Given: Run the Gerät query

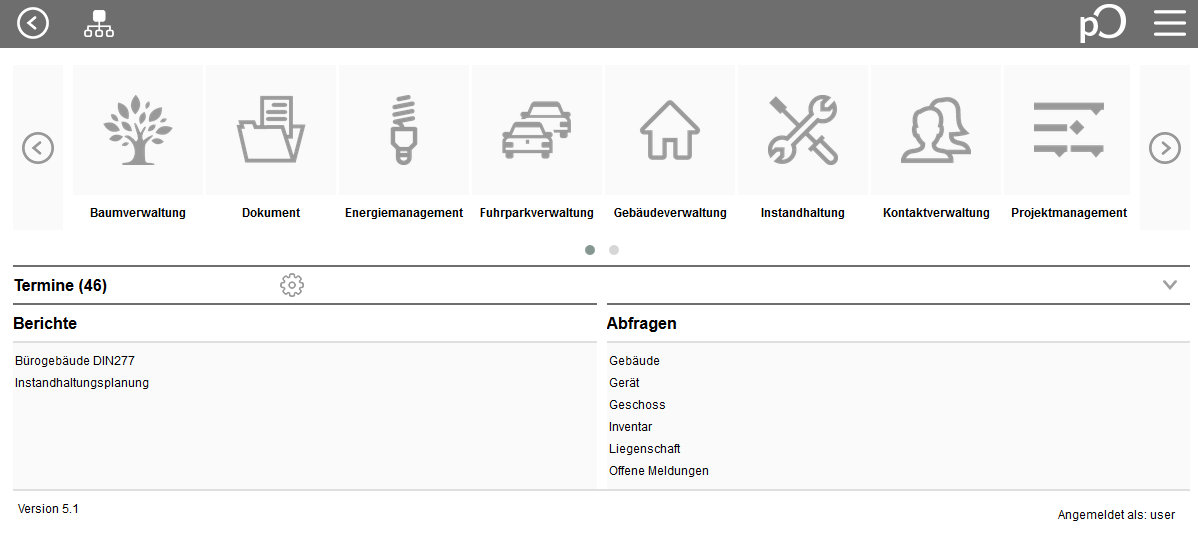Looking at the screenshot, I should click(624, 383).
